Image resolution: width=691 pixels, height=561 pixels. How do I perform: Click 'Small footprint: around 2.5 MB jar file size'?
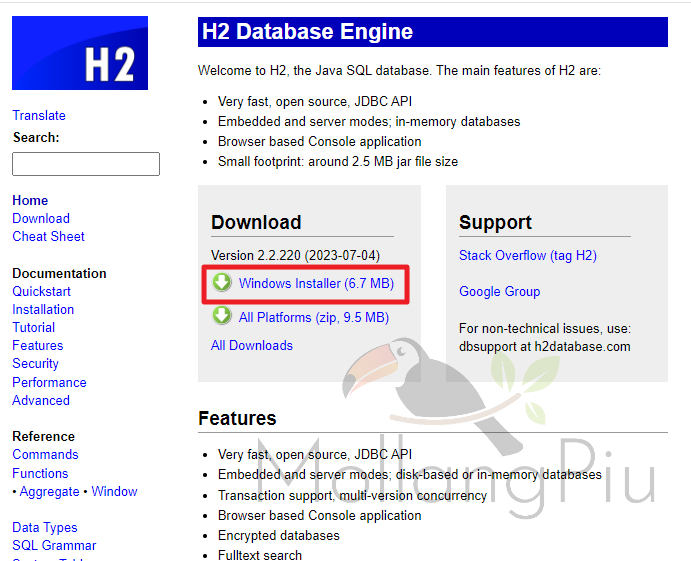click(338, 161)
